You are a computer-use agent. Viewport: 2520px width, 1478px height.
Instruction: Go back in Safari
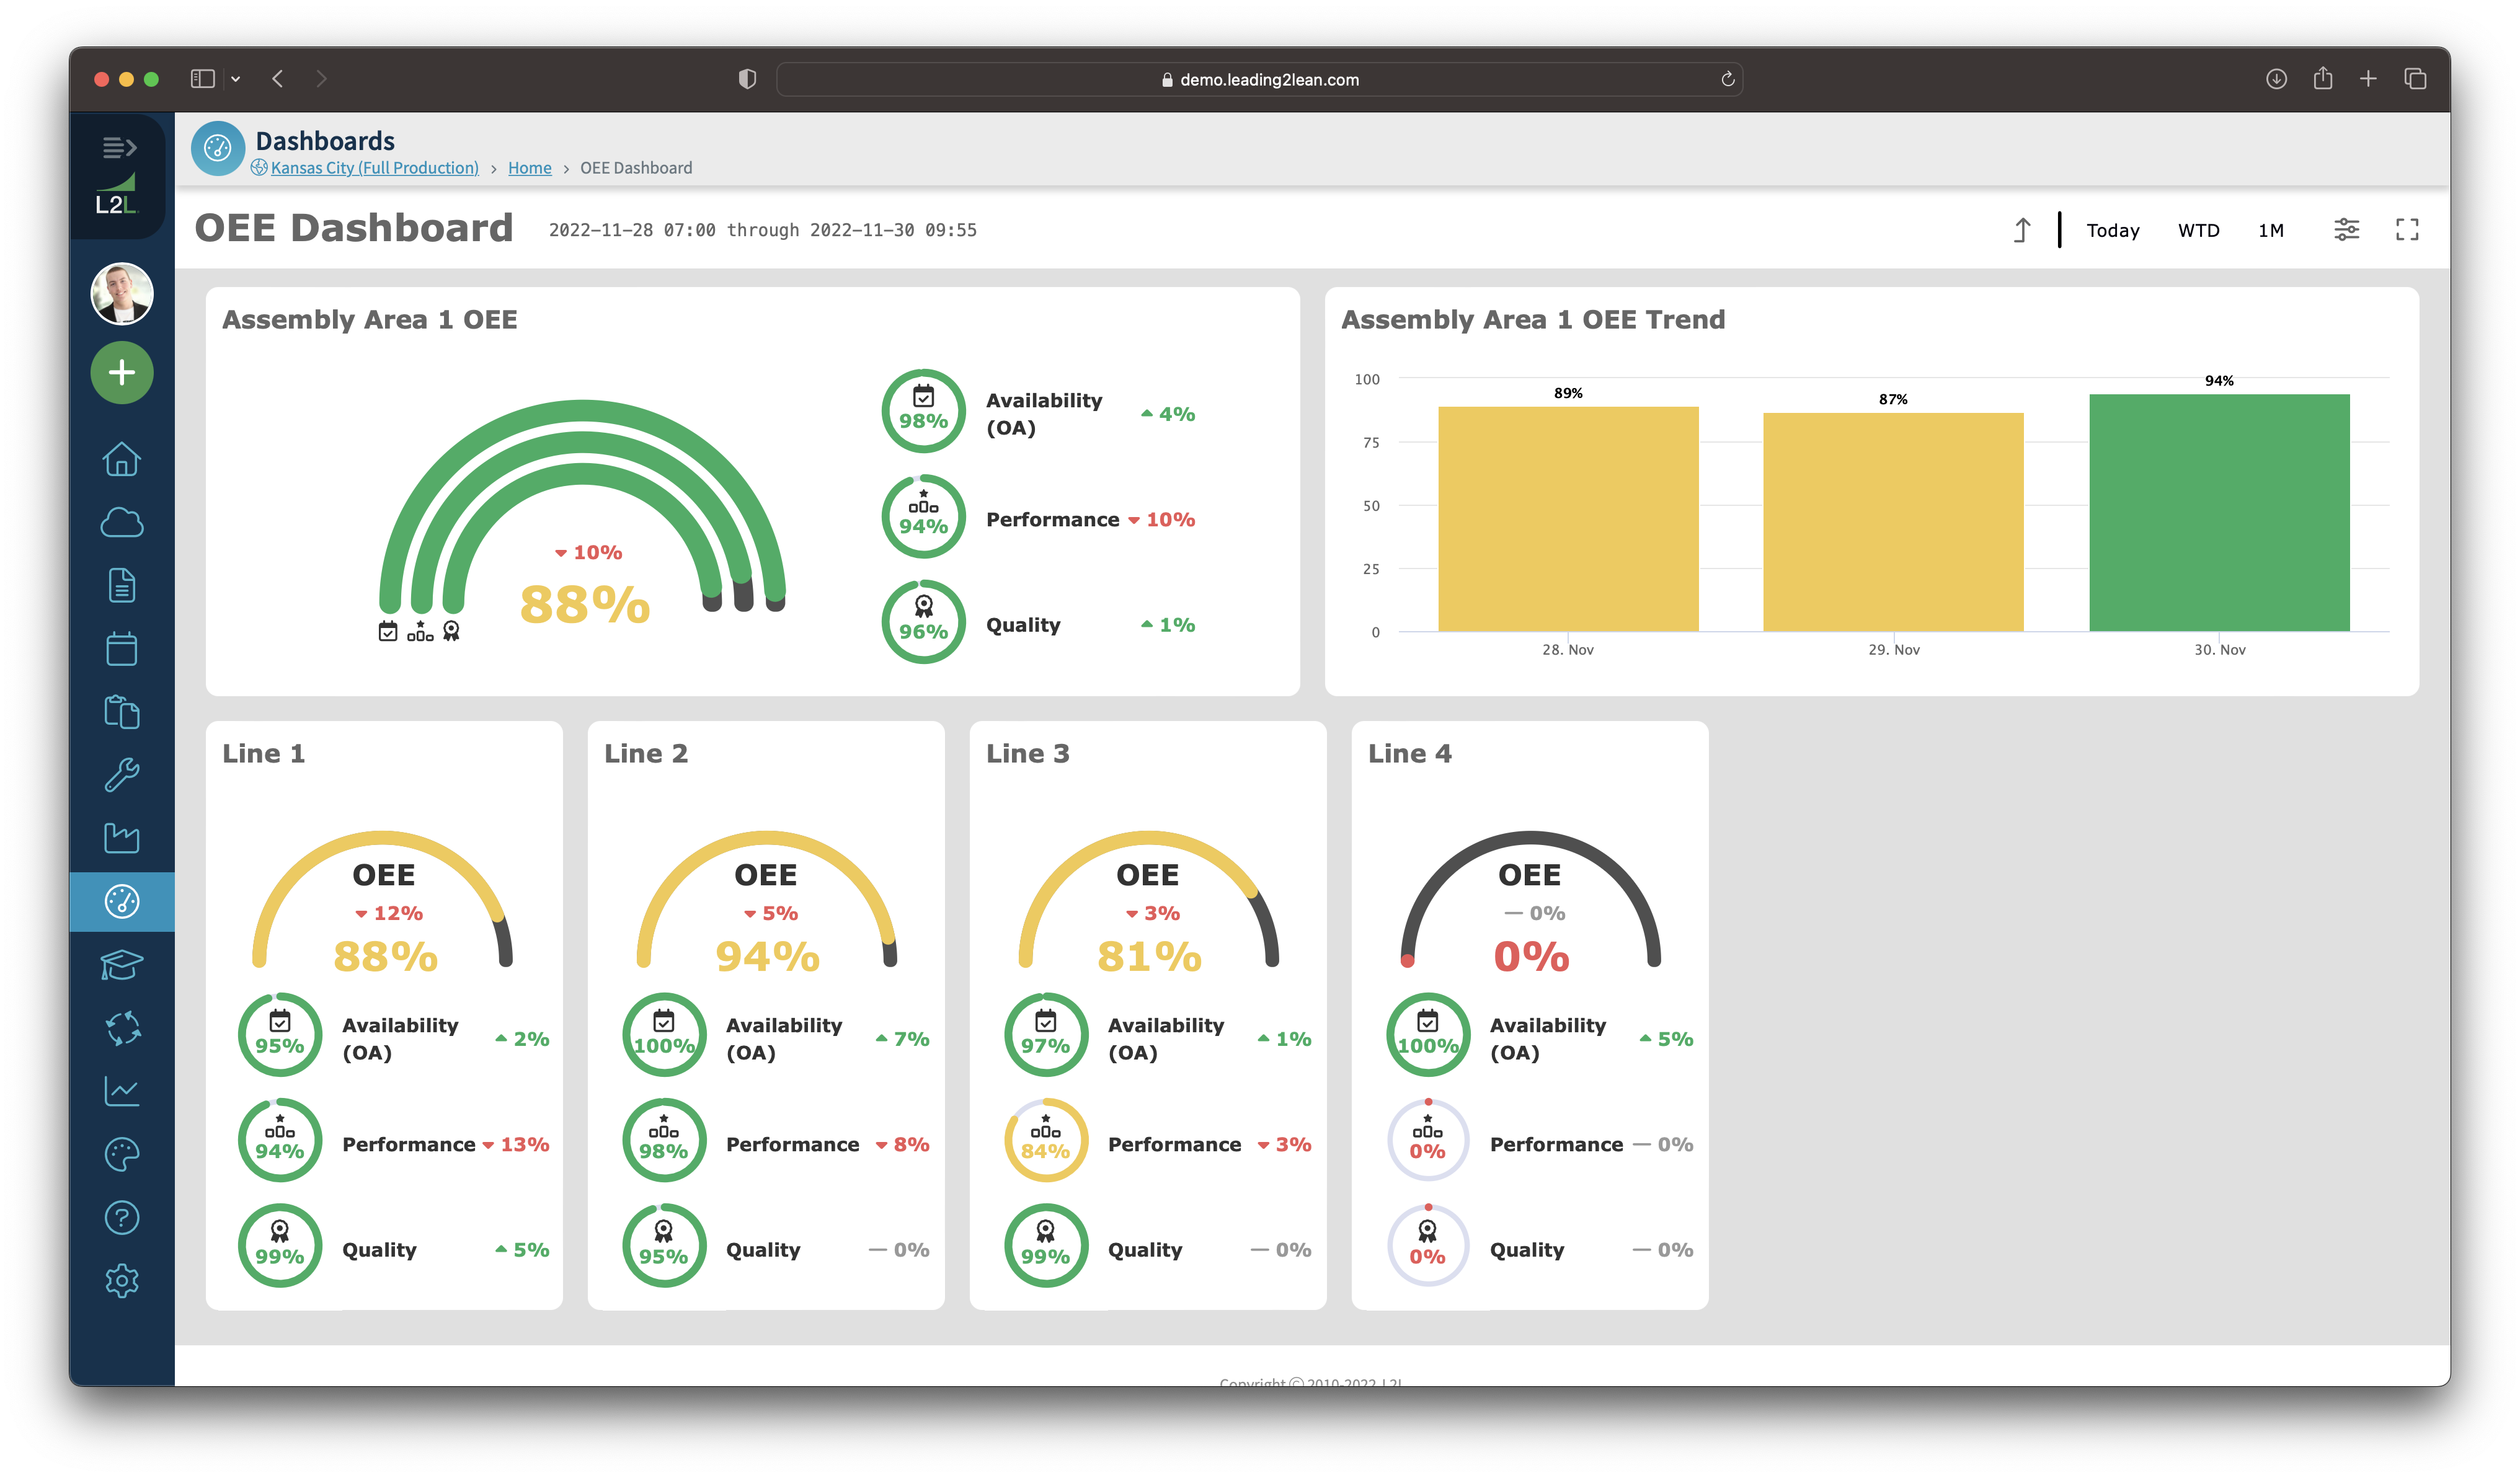click(x=278, y=79)
